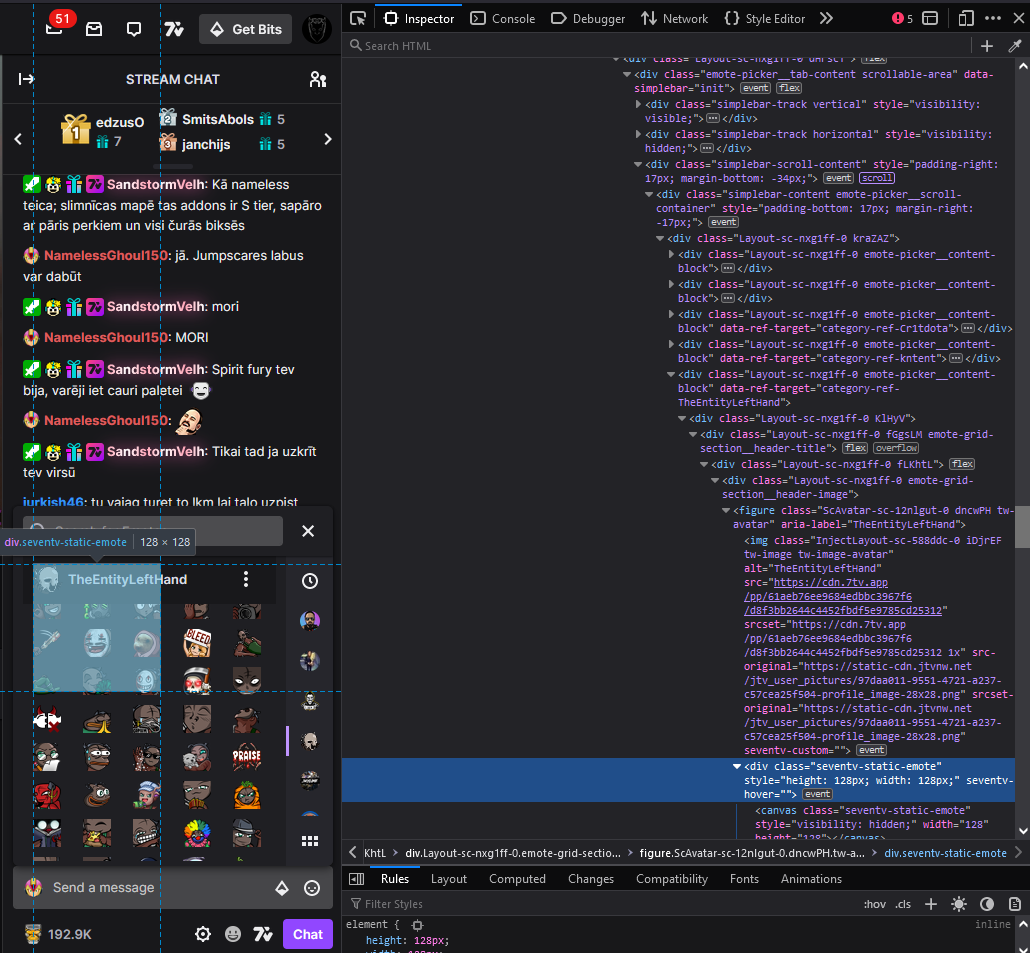The width and height of the screenshot is (1030, 953).
Task: Toggle the 3-pane inspector layout icon
Action: pyautogui.click(x=357, y=879)
